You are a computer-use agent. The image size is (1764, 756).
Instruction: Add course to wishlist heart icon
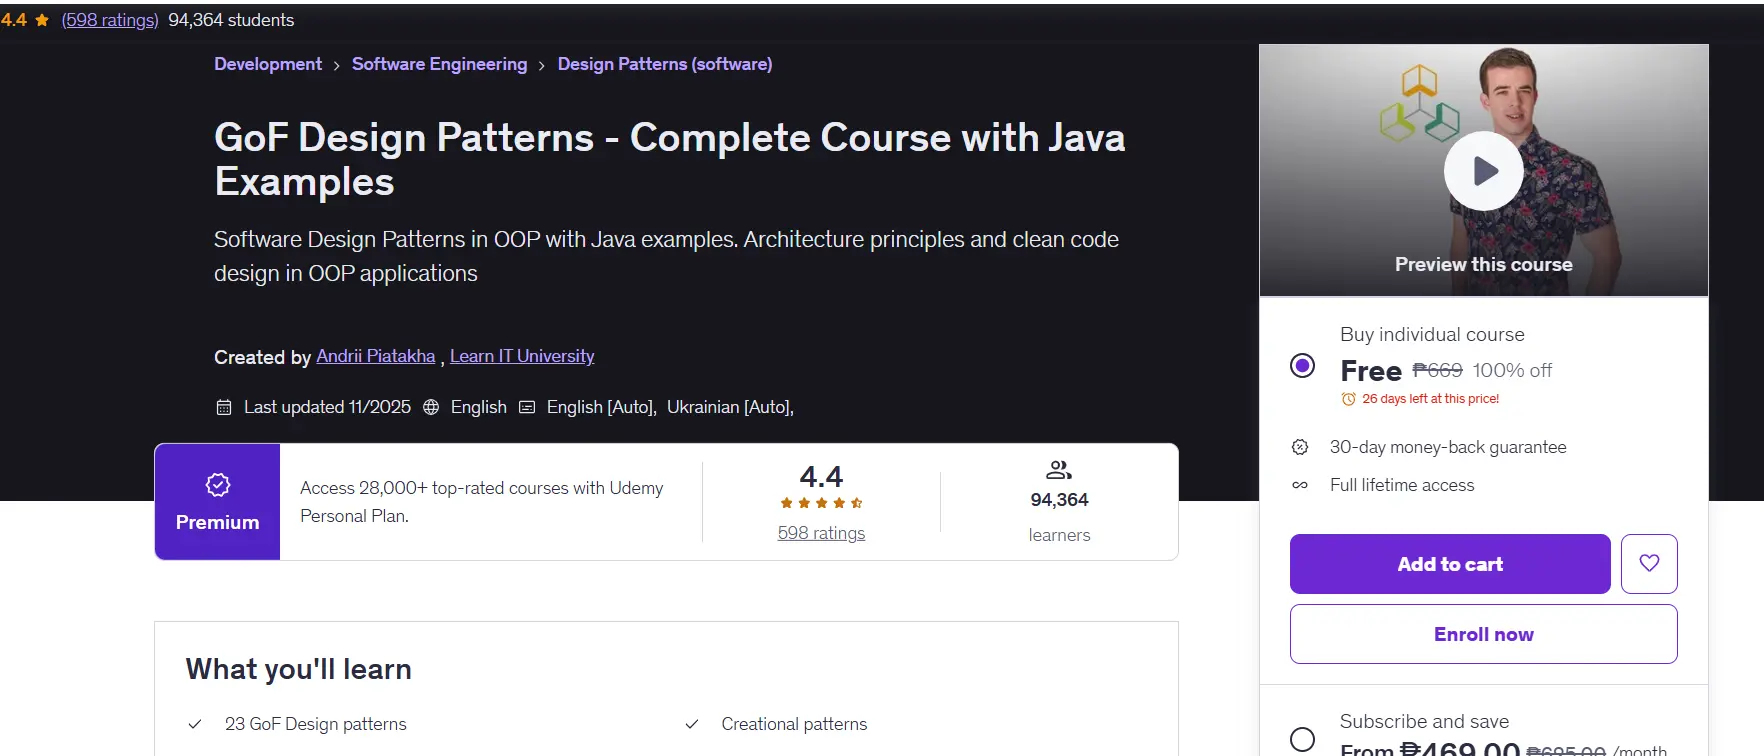pos(1649,564)
